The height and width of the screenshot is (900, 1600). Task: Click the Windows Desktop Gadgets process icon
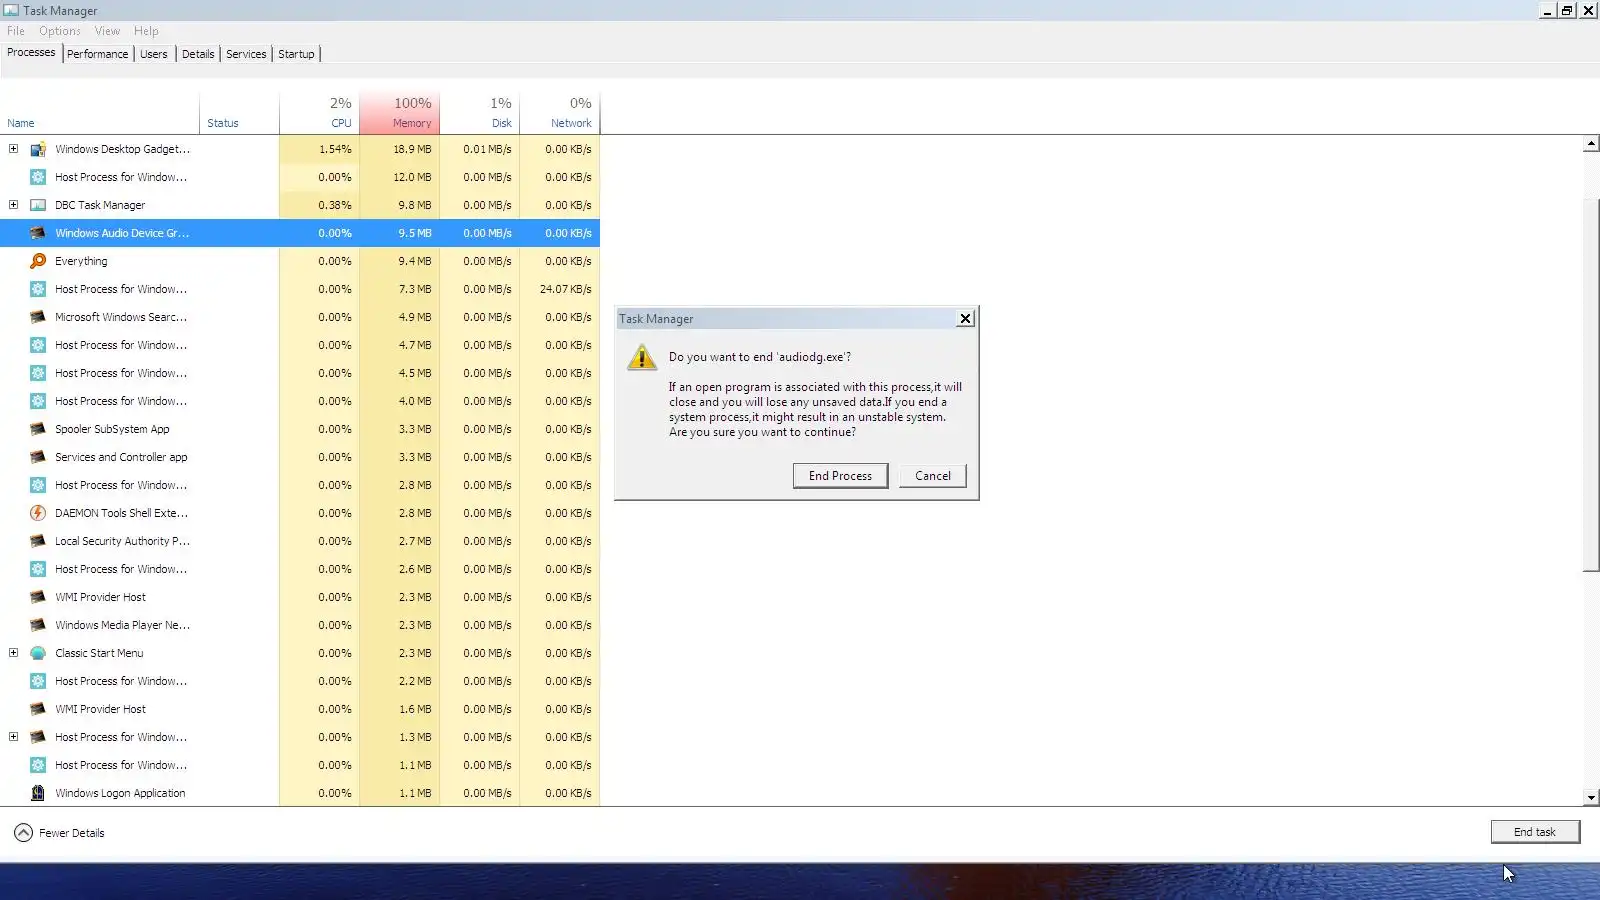click(x=38, y=149)
